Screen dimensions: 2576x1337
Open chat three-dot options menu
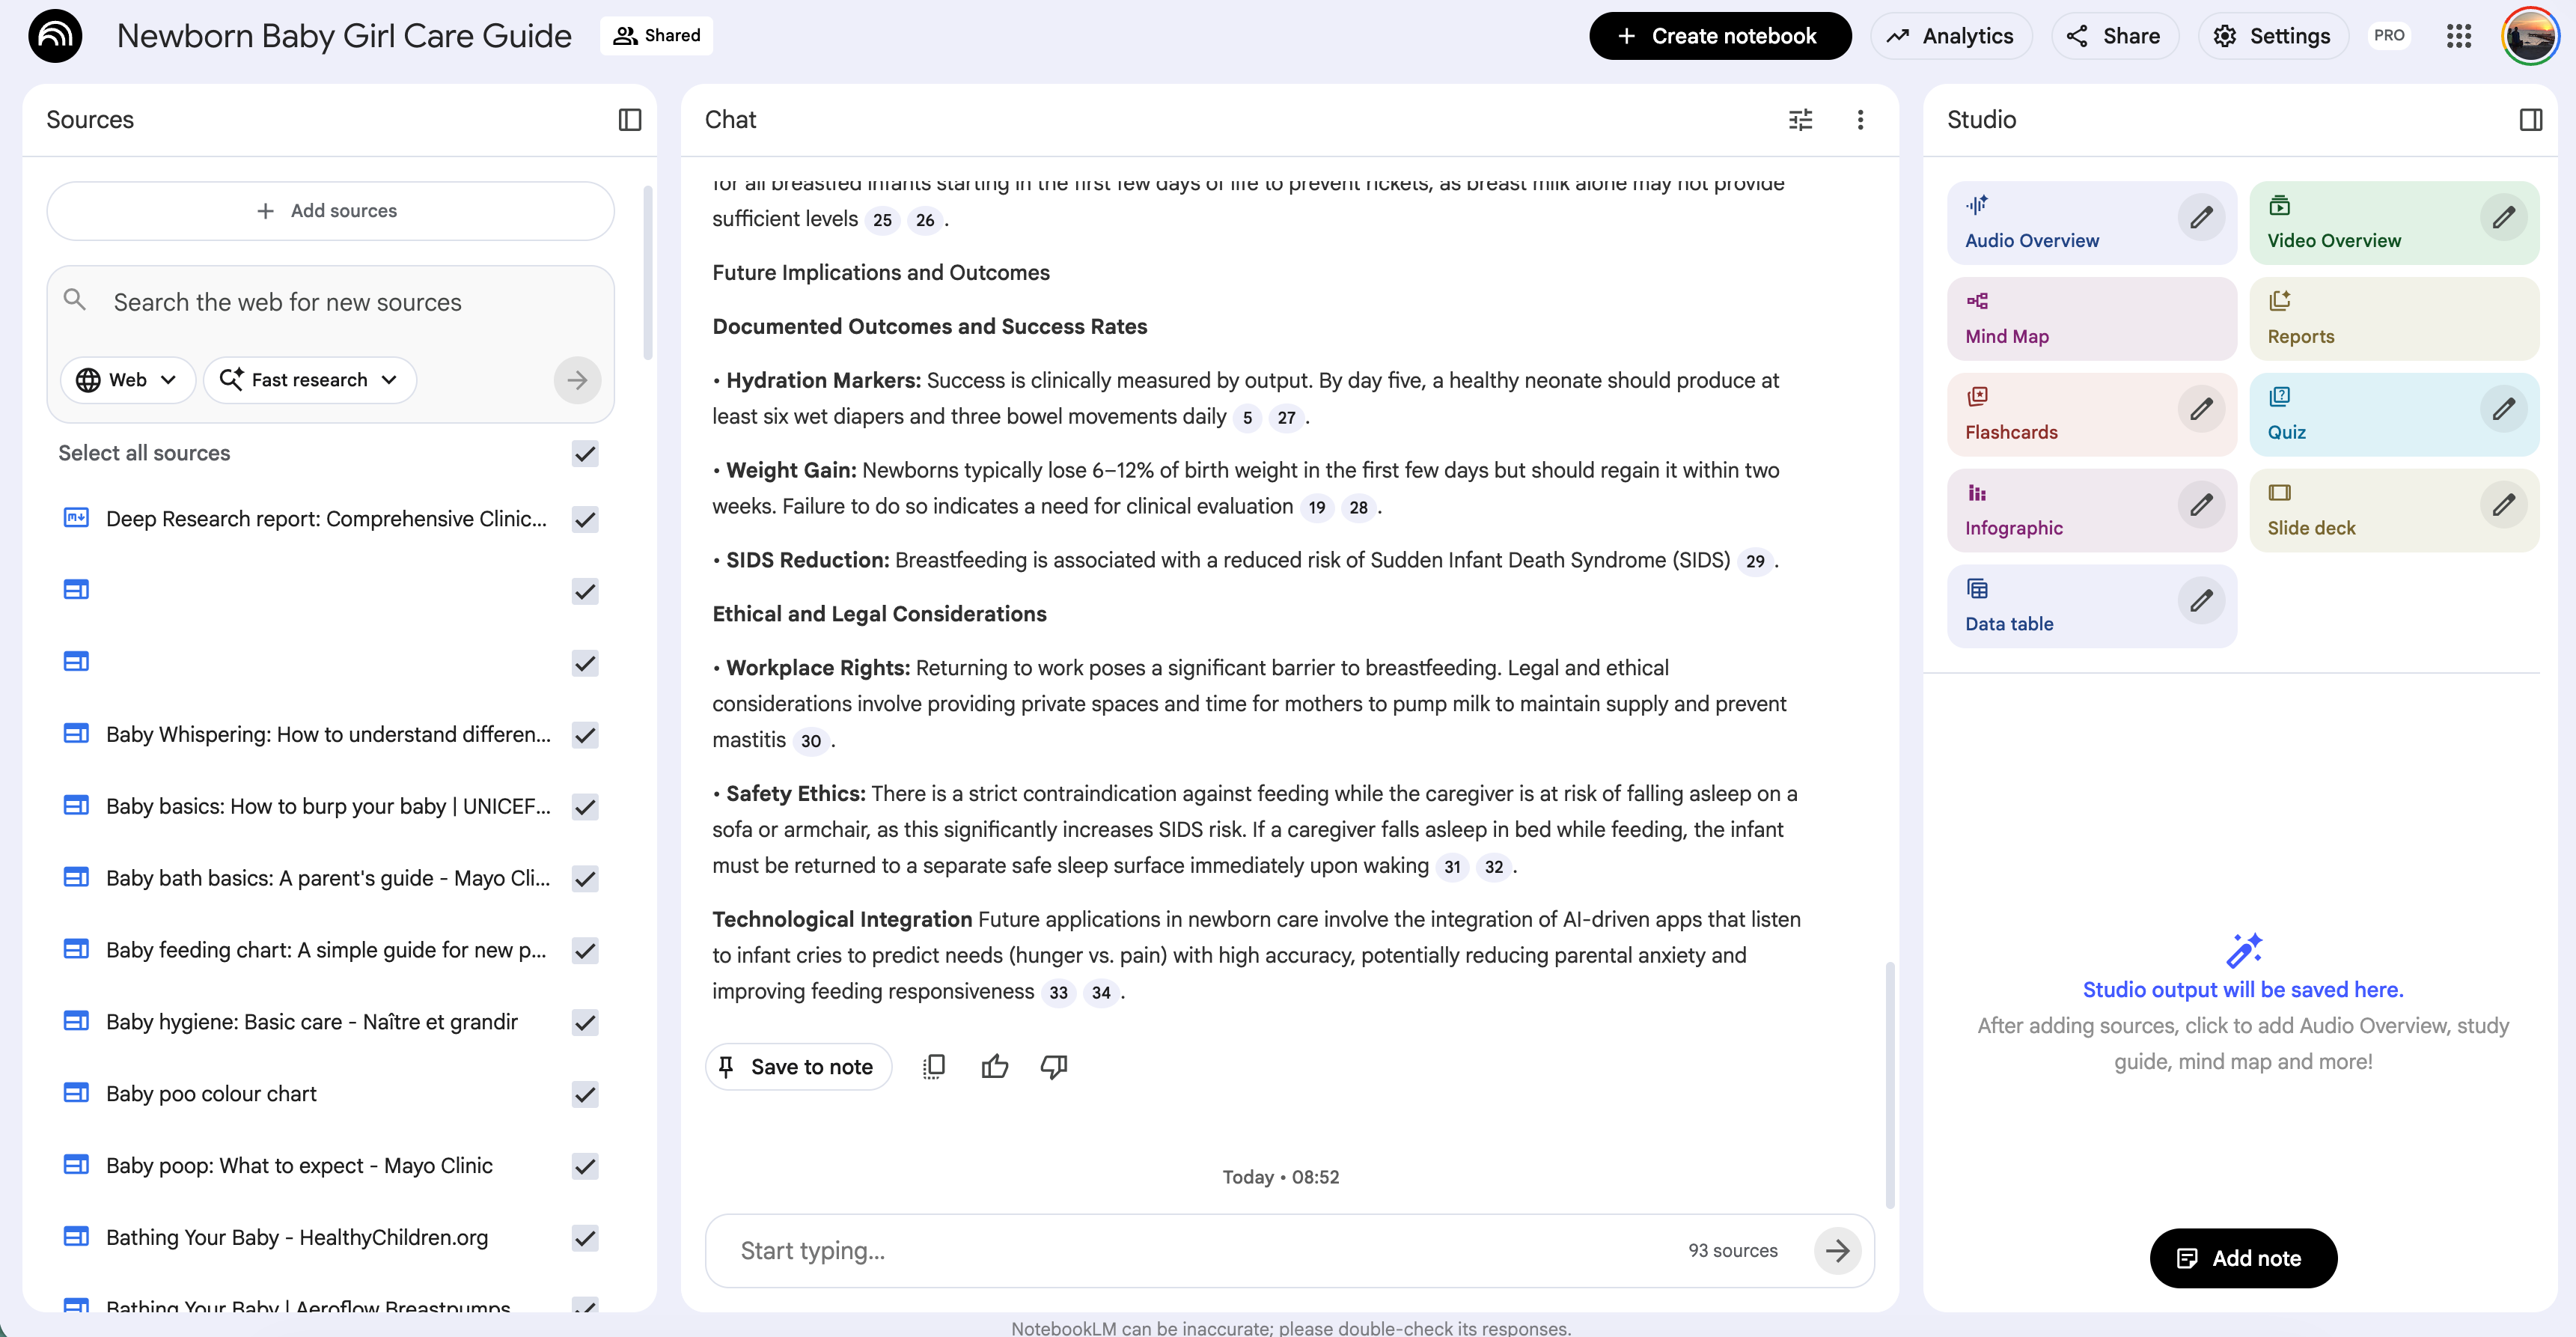point(1860,120)
